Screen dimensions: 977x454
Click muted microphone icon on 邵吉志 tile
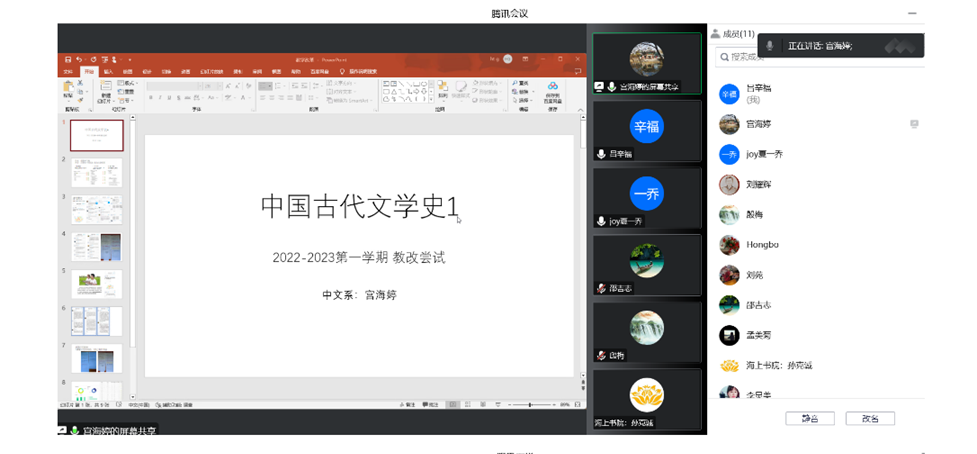[x=602, y=288]
